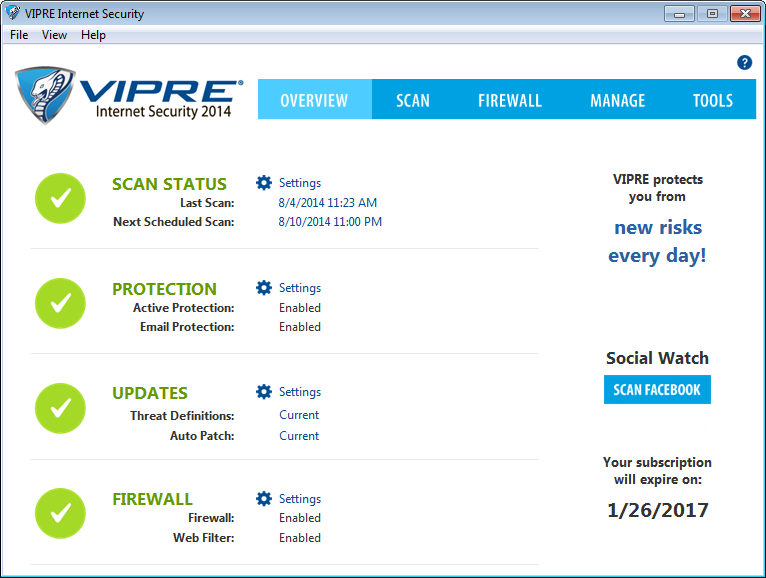Go to the MANAGE tab
Screen dimensions: 766x578
point(617,100)
